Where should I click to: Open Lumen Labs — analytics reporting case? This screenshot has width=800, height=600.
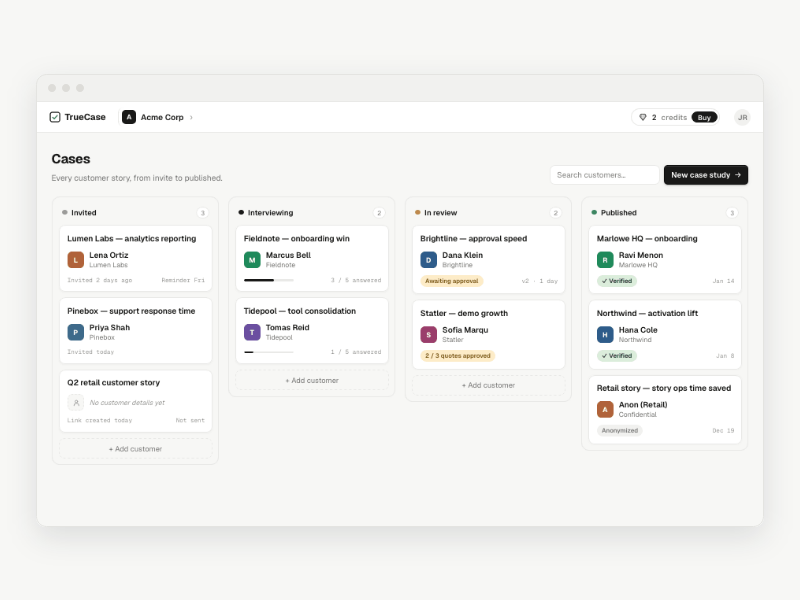click(x=135, y=258)
